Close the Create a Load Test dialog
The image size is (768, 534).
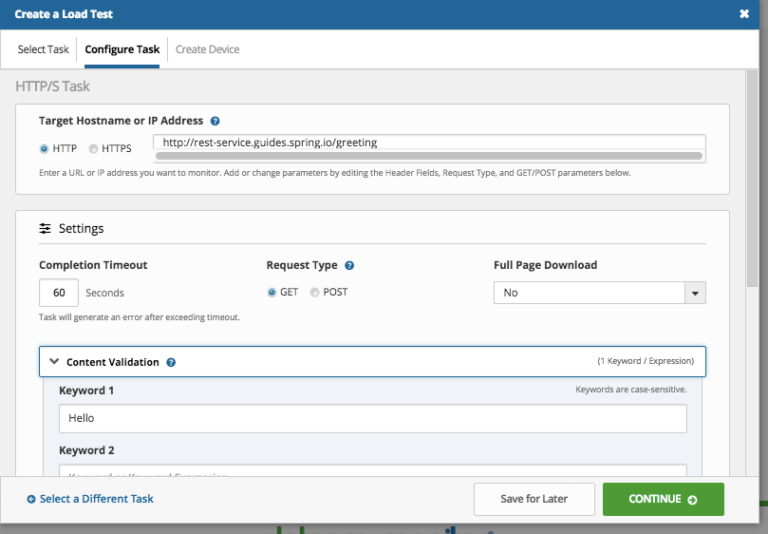point(744,14)
